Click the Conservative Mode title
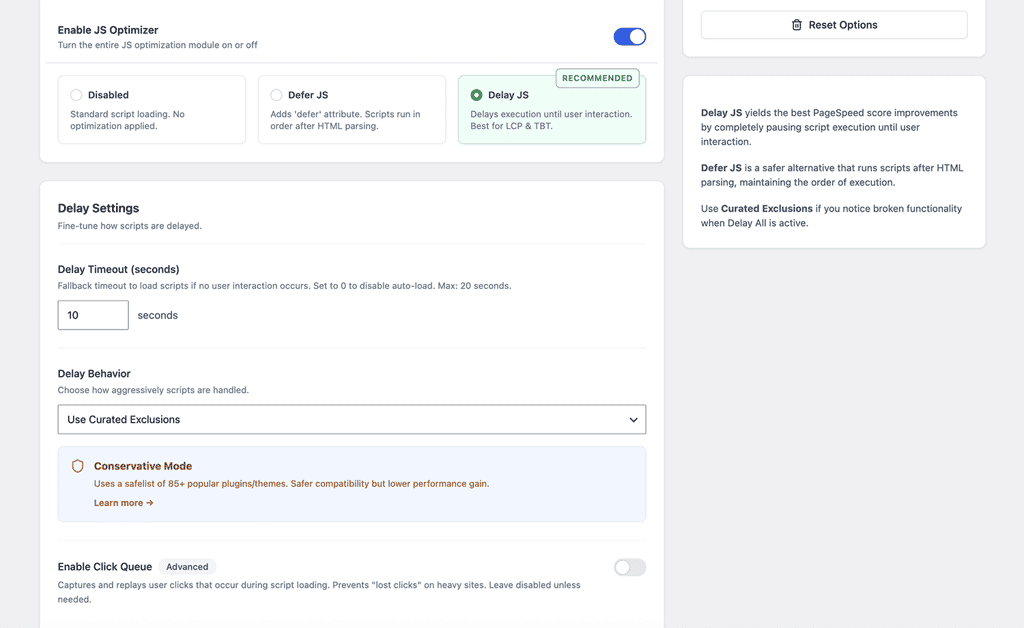 coord(143,466)
